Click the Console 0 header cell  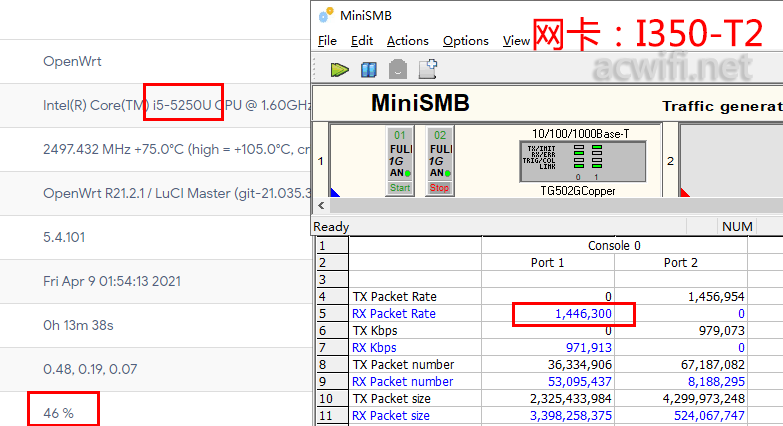coord(614,245)
